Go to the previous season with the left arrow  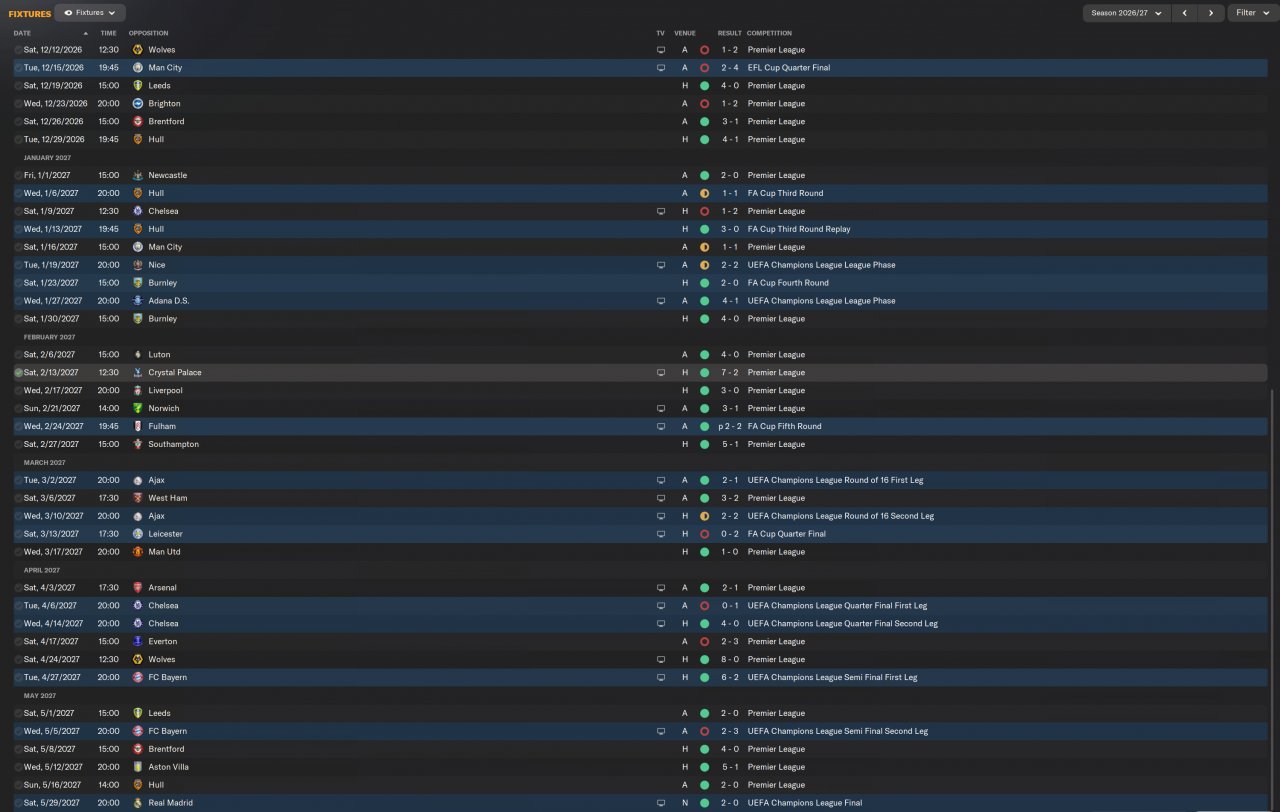pyautogui.click(x=1185, y=13)
